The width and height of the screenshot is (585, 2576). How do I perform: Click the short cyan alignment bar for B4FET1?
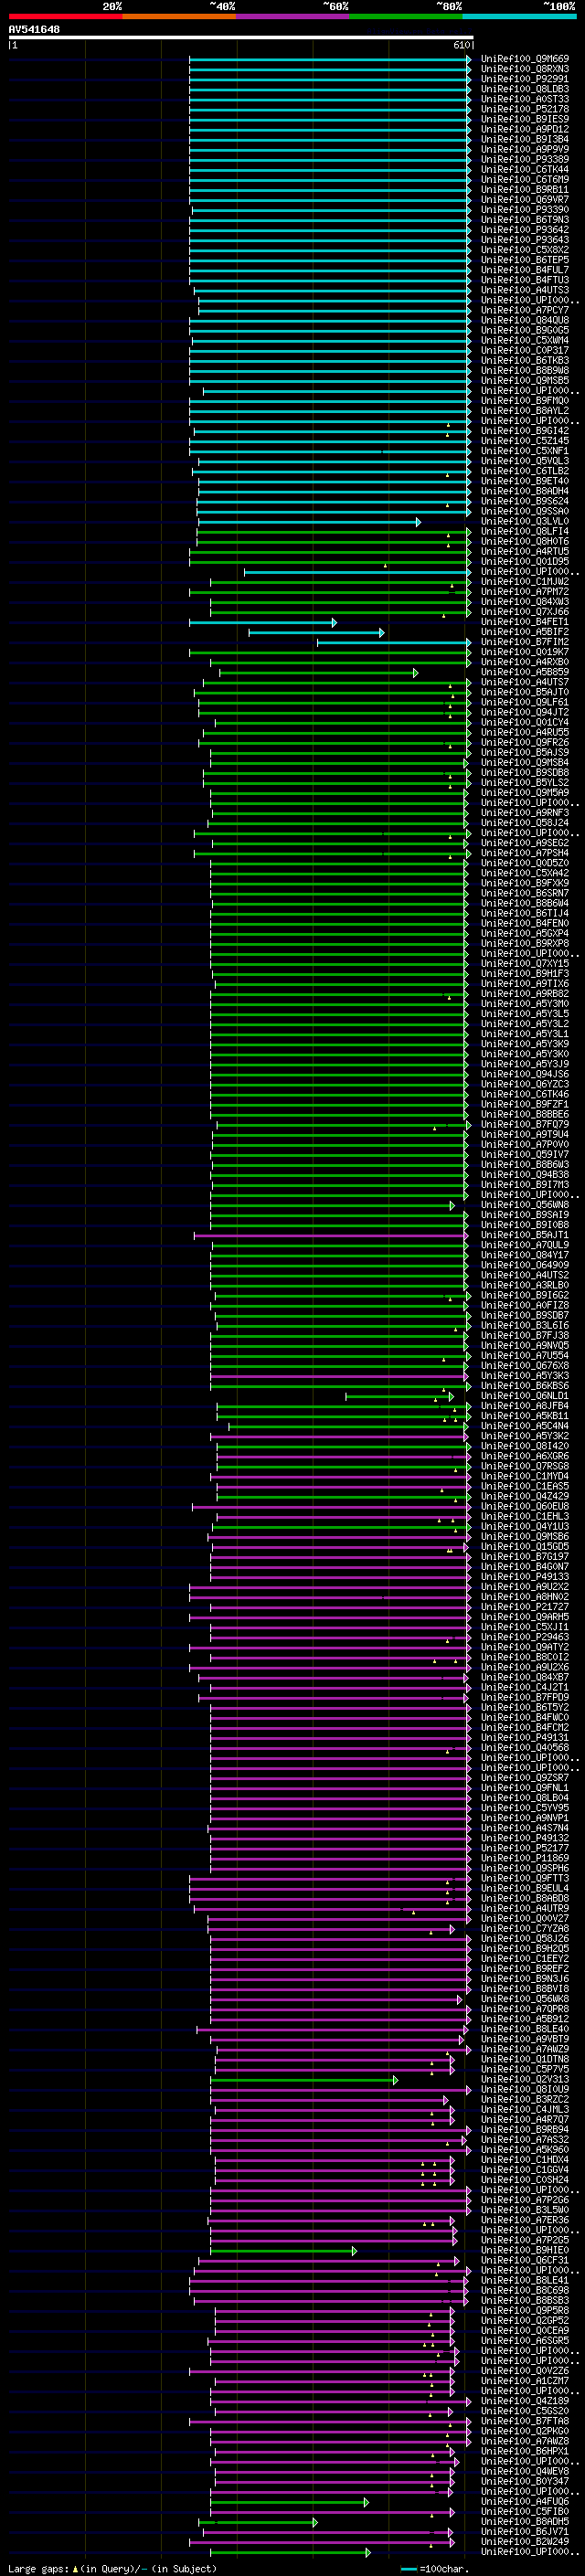[263, 622]
